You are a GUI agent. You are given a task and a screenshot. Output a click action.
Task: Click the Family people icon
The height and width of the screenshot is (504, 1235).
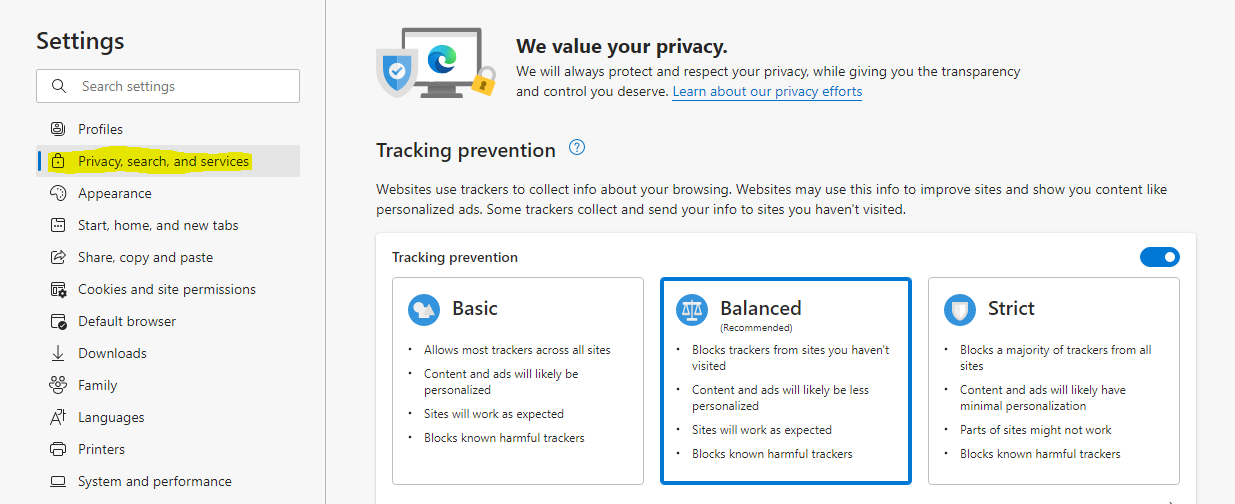58,385
